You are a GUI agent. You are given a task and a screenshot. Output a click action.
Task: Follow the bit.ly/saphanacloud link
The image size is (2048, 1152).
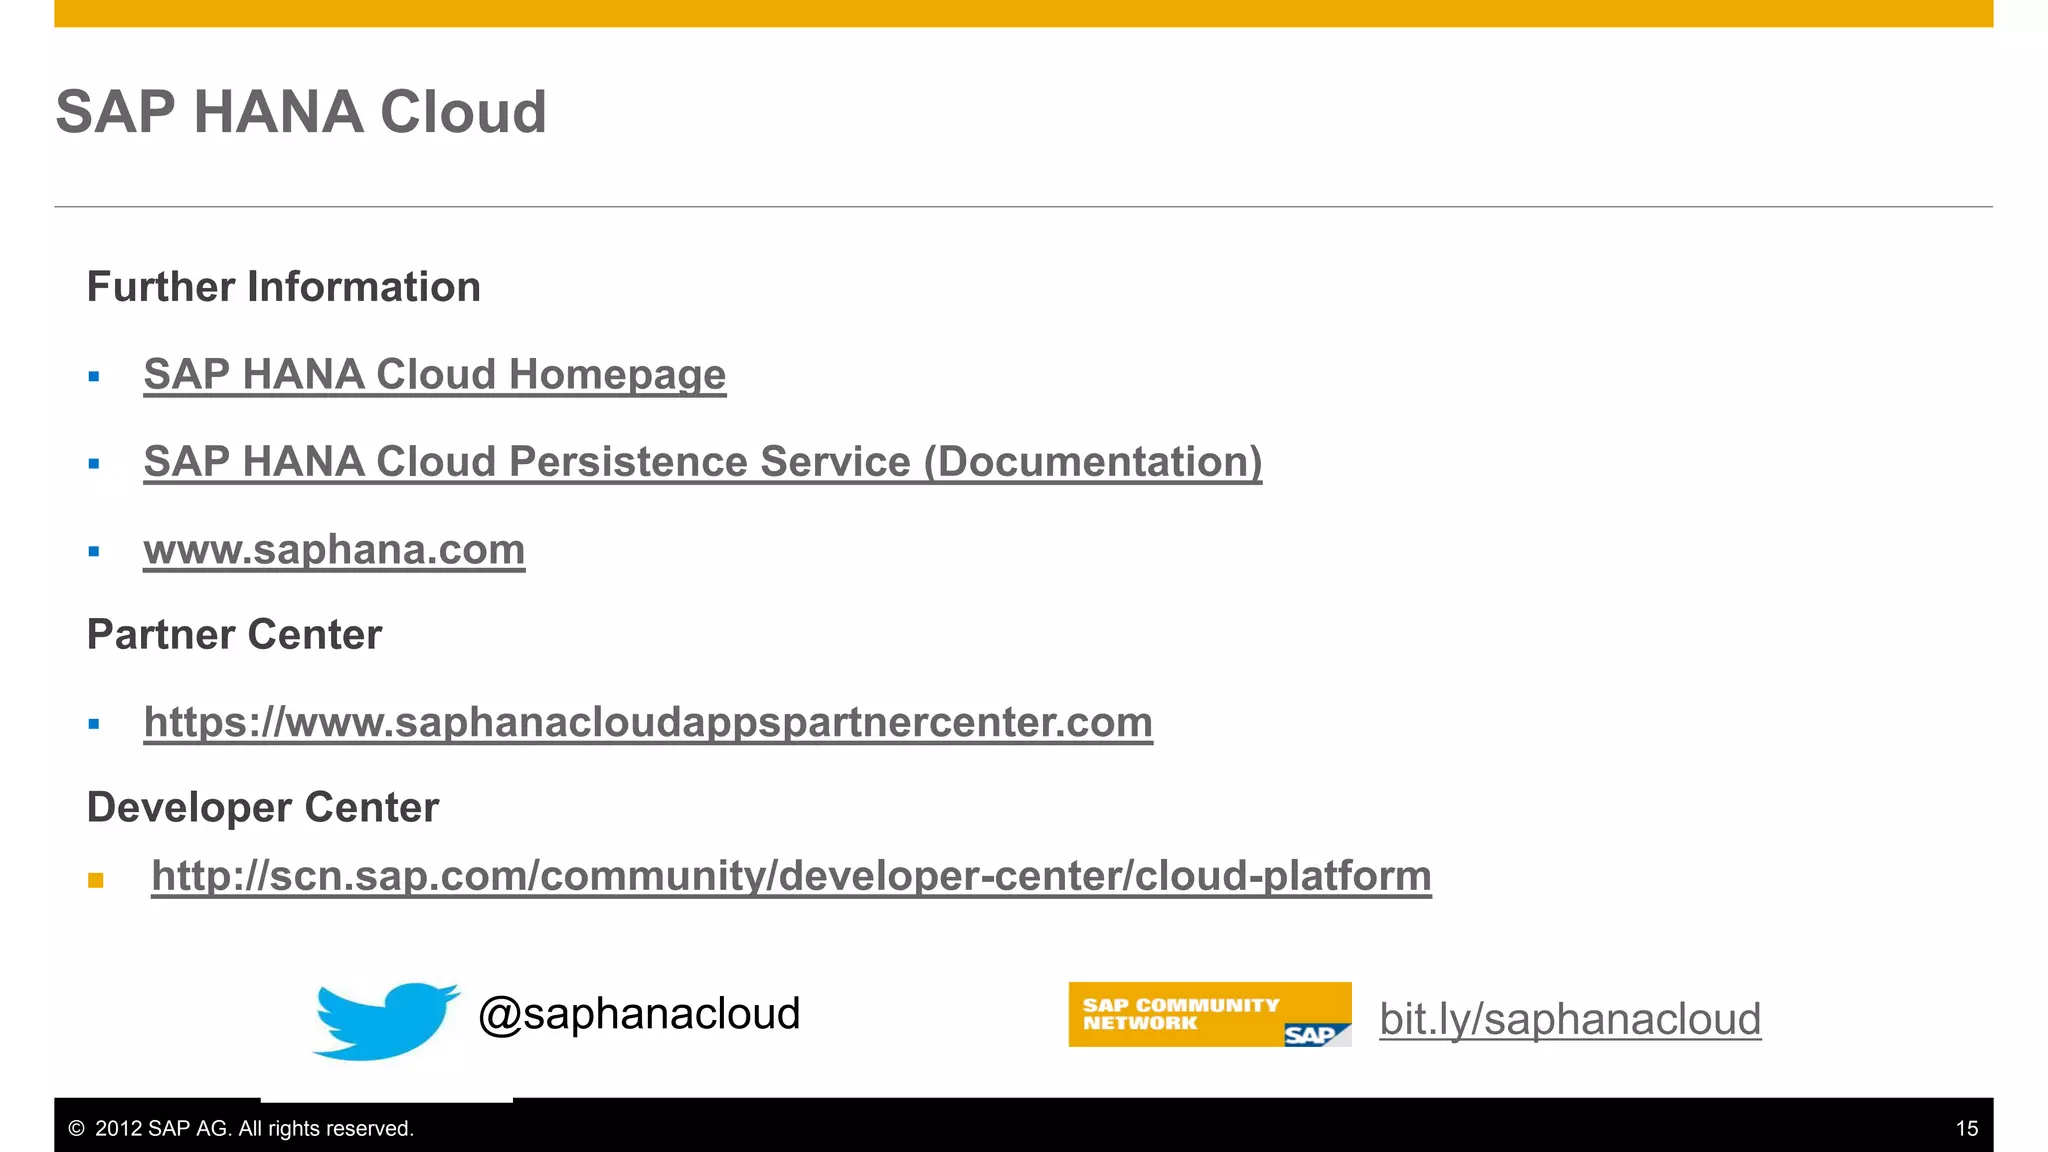1570,1019
